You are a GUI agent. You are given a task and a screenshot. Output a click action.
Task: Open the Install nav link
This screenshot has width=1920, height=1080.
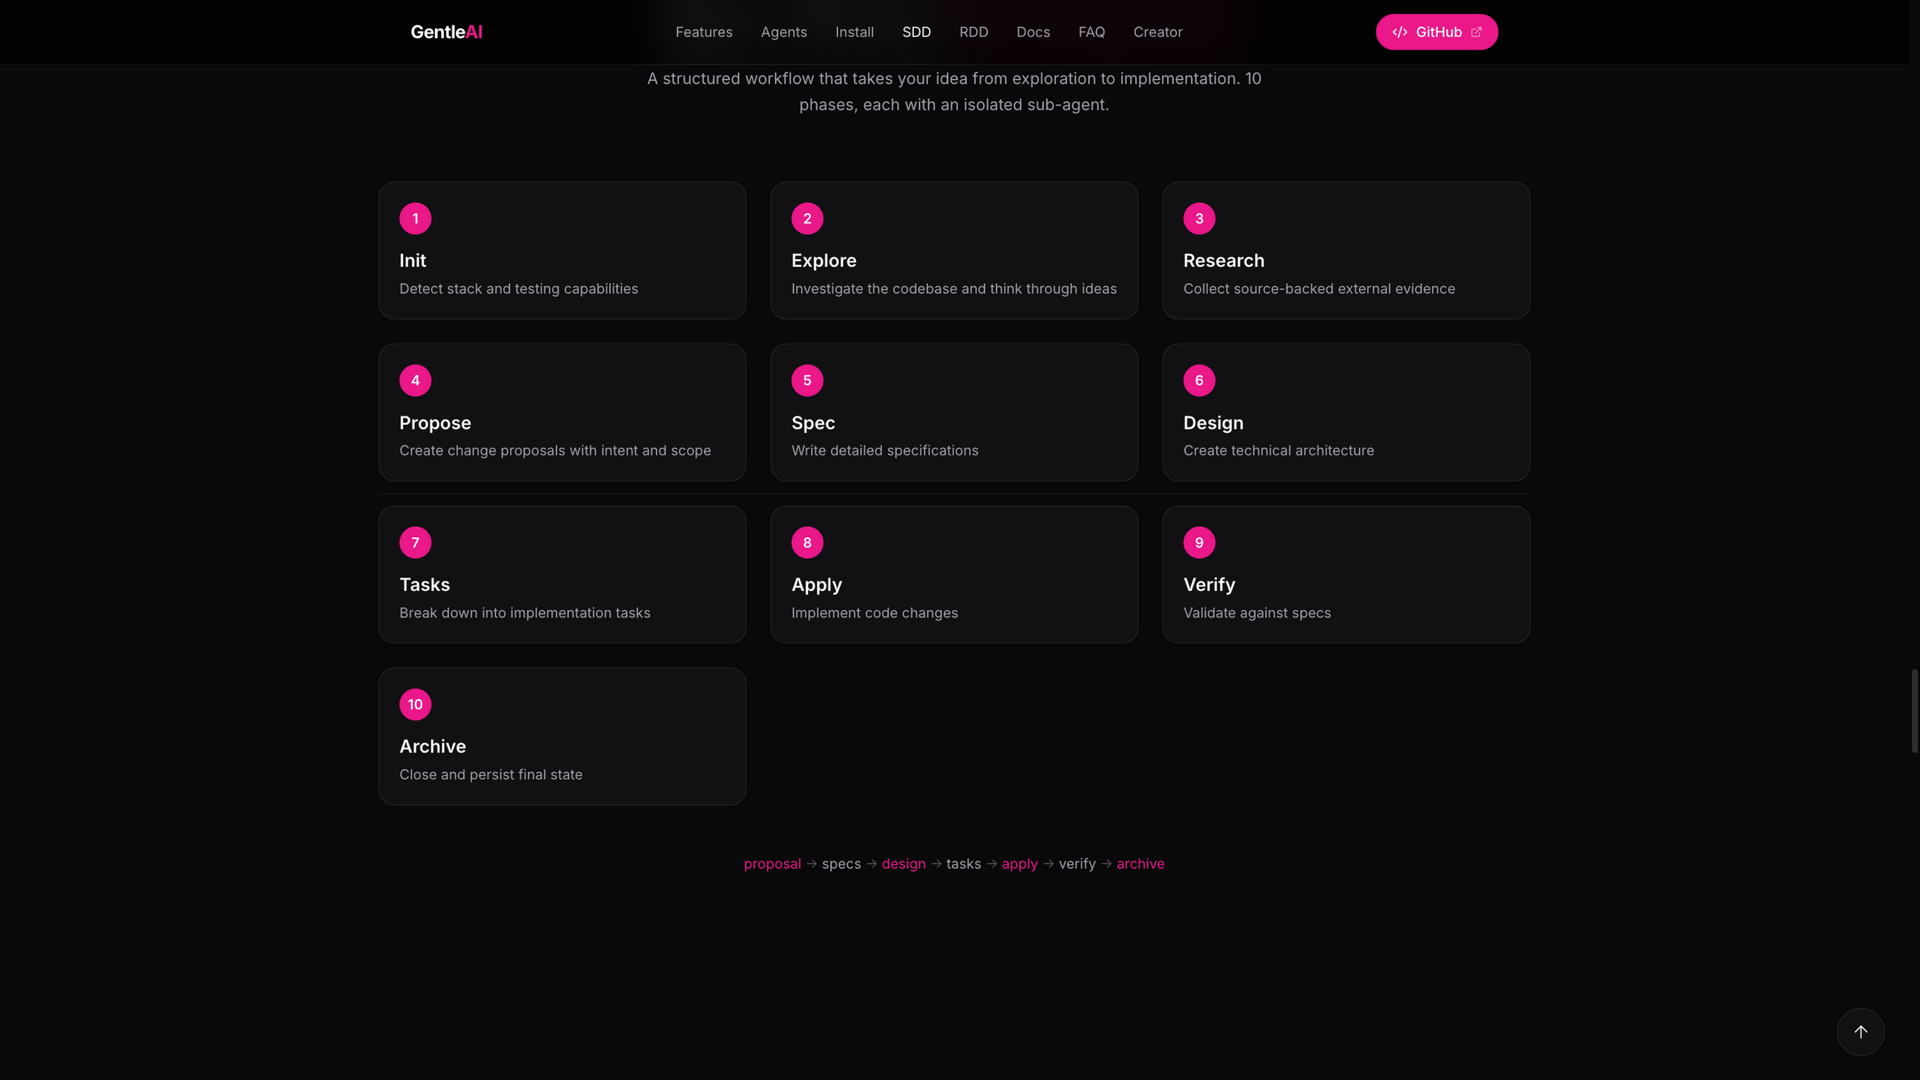(855, 32)
